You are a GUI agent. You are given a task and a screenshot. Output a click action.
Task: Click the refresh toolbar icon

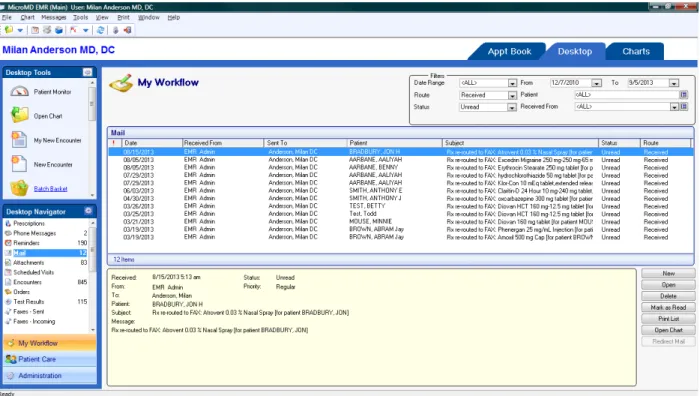tap(100, 30)
